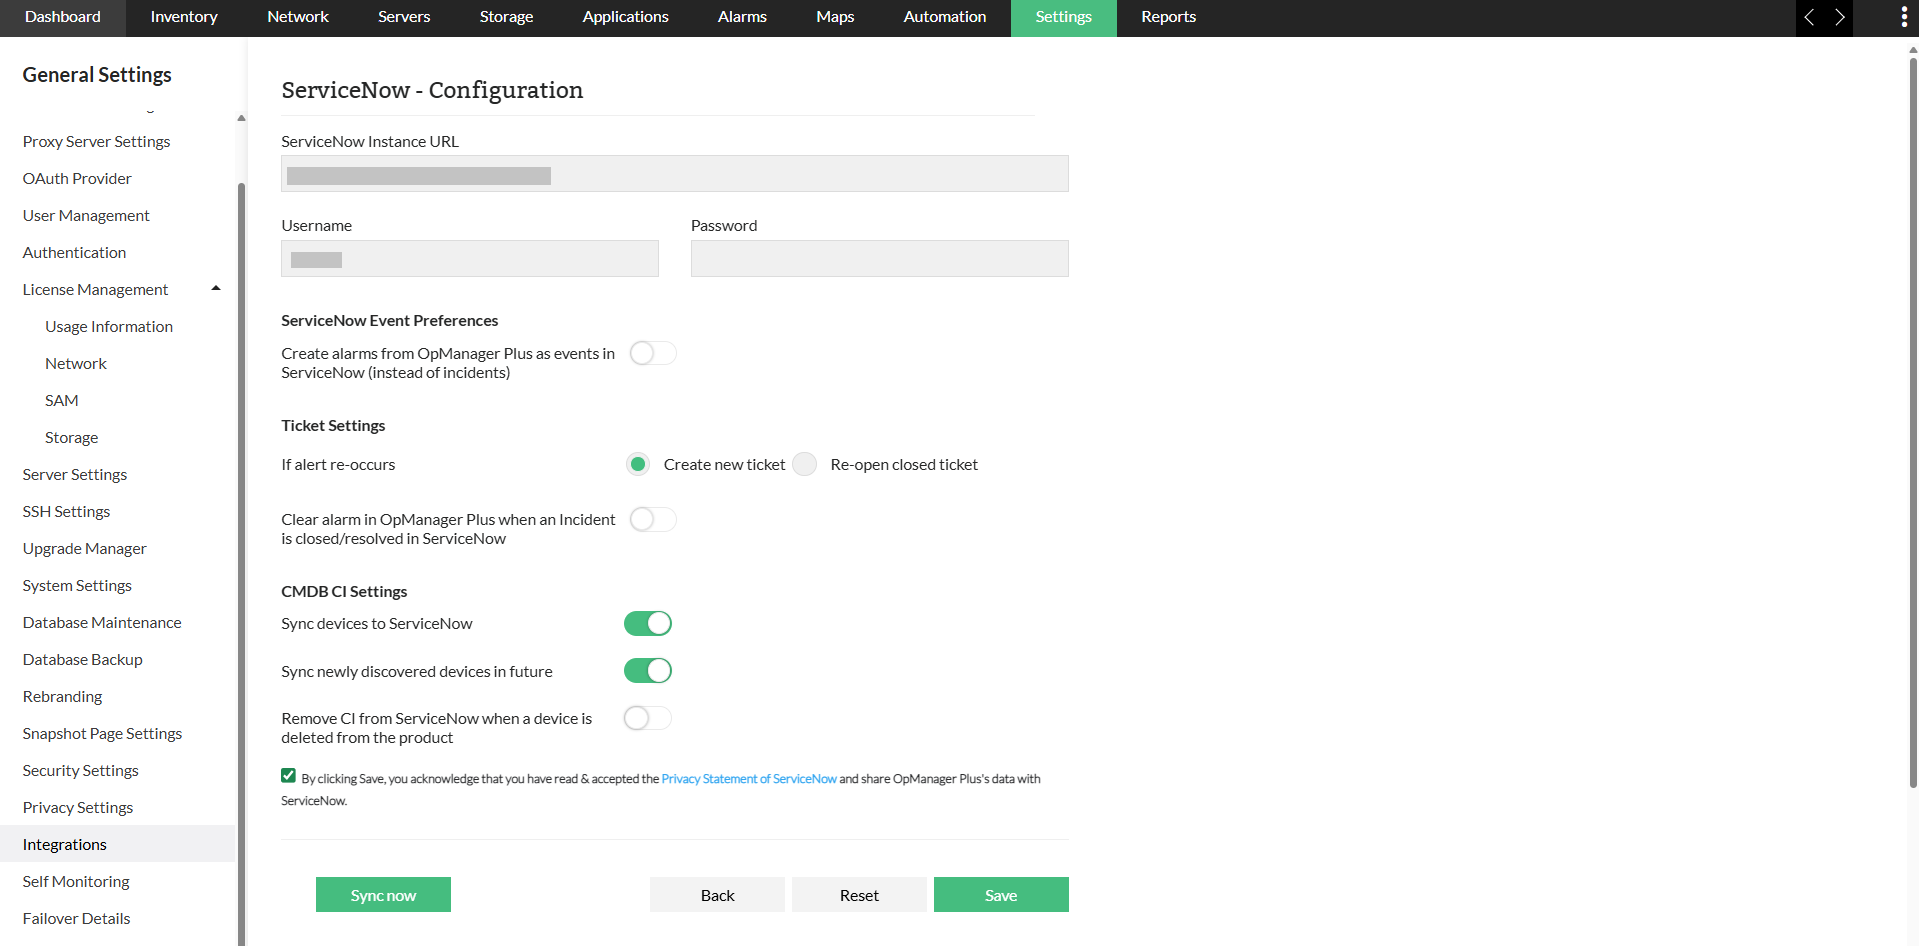Screen dimensions: 1919x946
Task: Open OAuth Provider settings
Action: tap(77, 178)
